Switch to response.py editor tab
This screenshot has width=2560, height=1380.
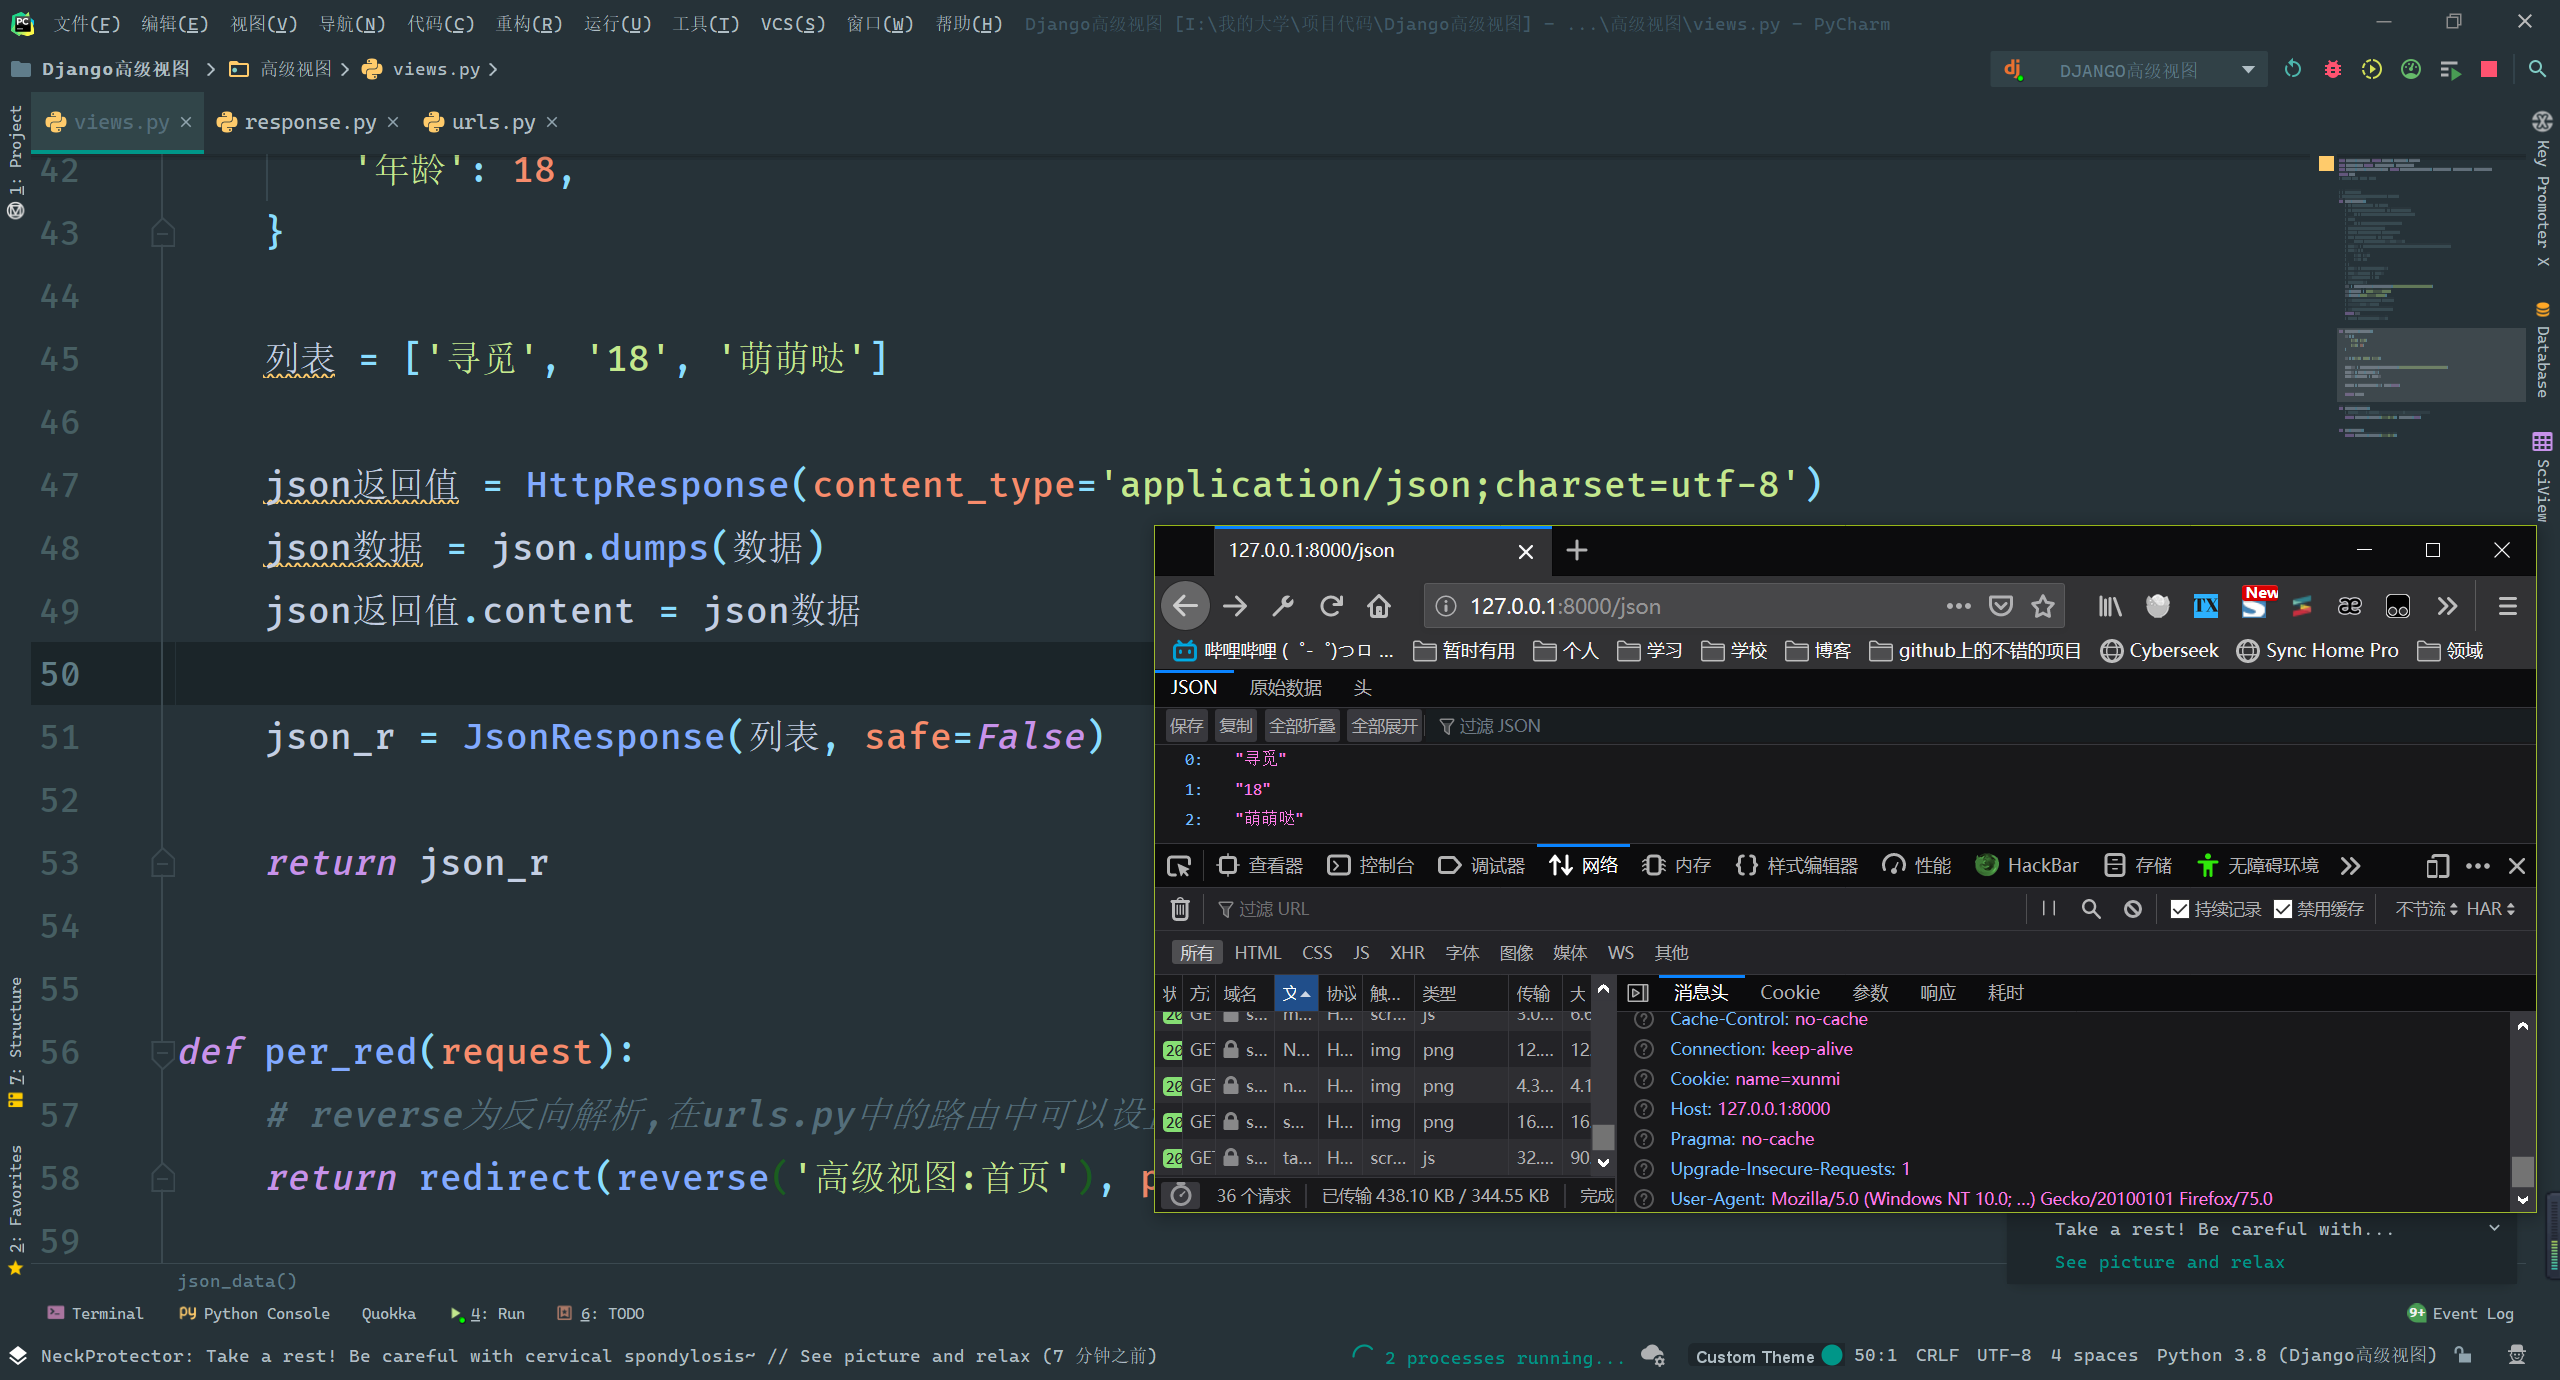click(310, 122)
